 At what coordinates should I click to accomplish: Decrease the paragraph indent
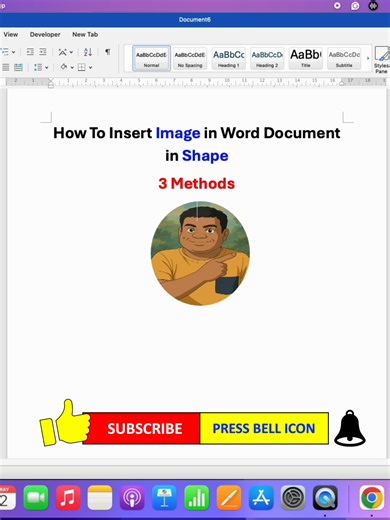(30, 52)
